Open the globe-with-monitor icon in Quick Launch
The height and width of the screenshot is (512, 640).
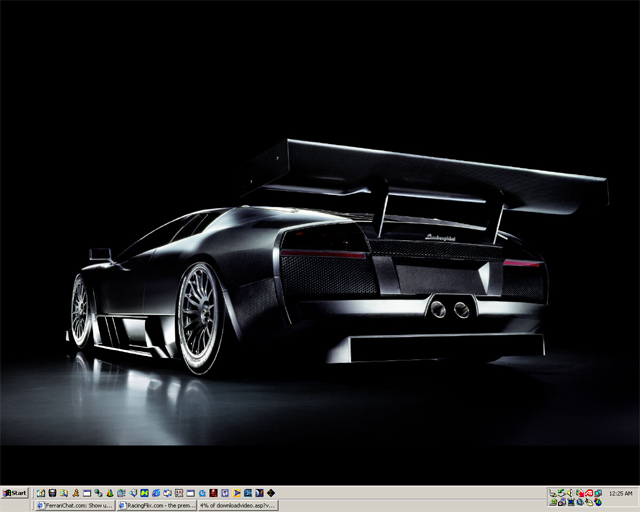coord(121,493)
